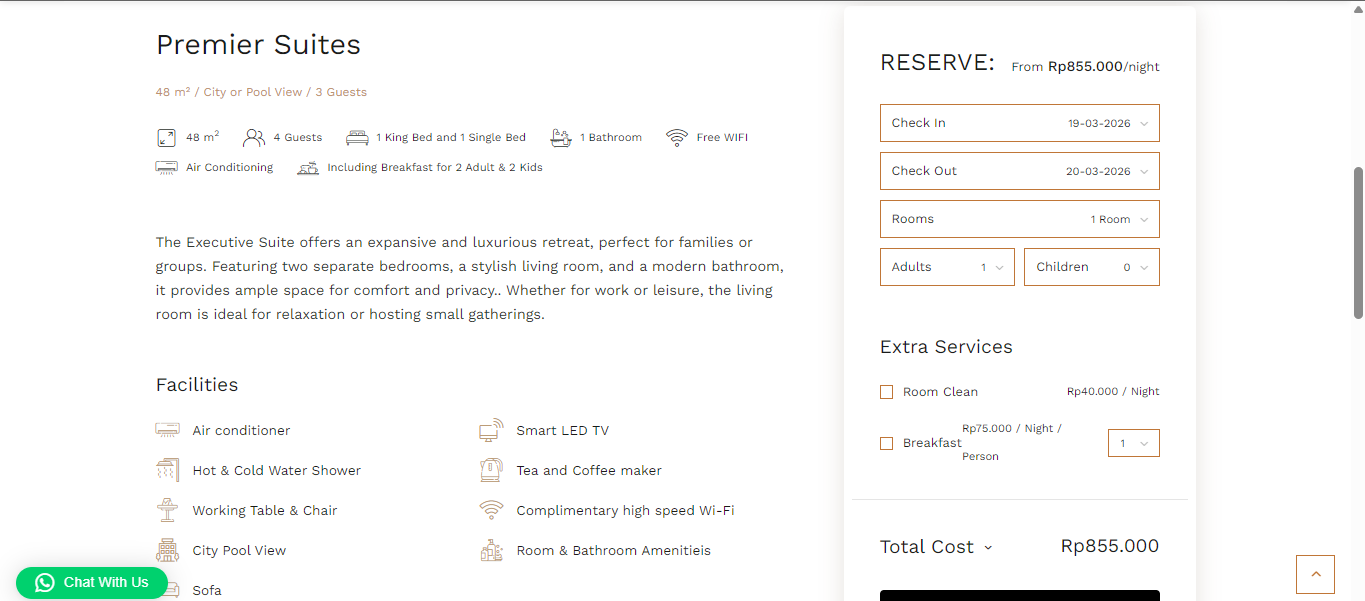Click the Tea and Coffee maker icon
This screenshot has height=601, width=1365.
491,471
